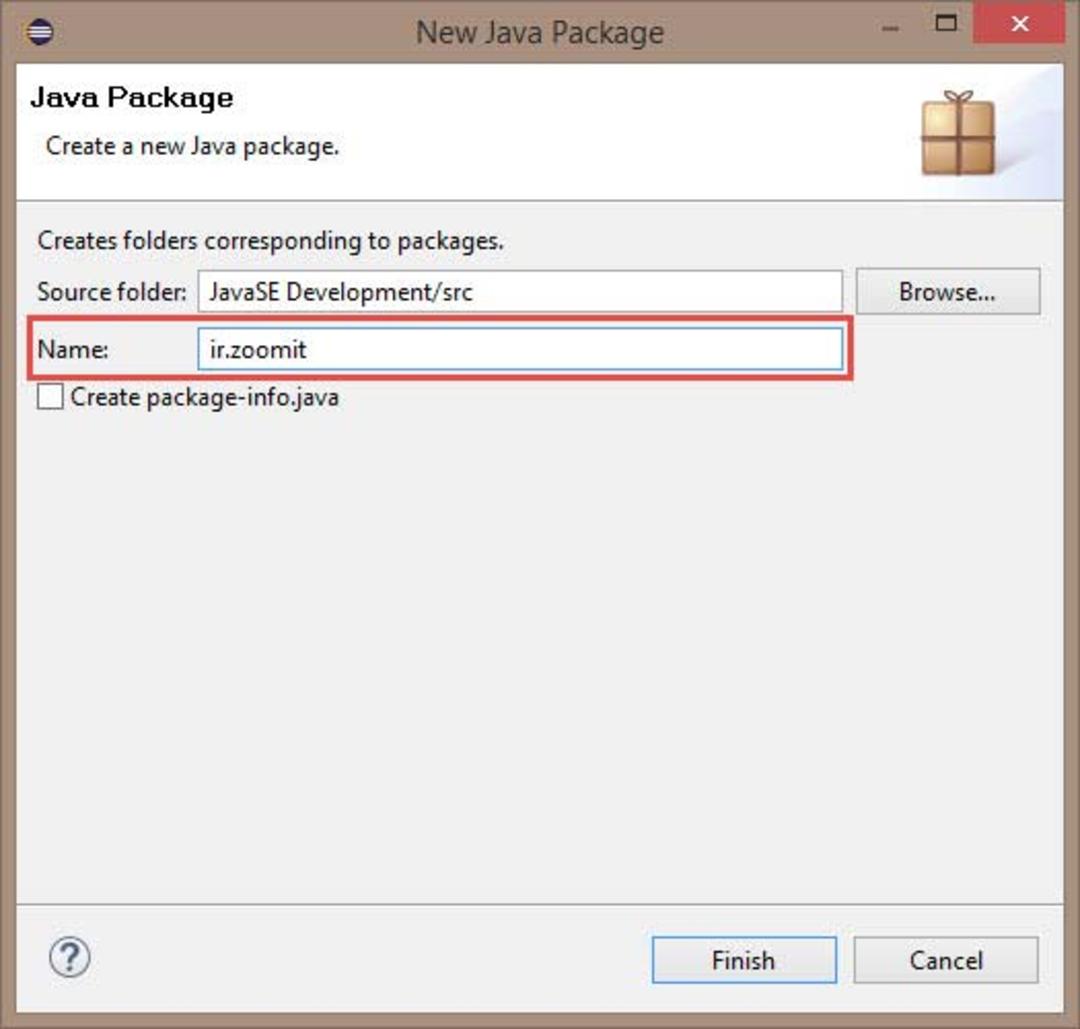Click Finish to create the package

click(744, 959)
